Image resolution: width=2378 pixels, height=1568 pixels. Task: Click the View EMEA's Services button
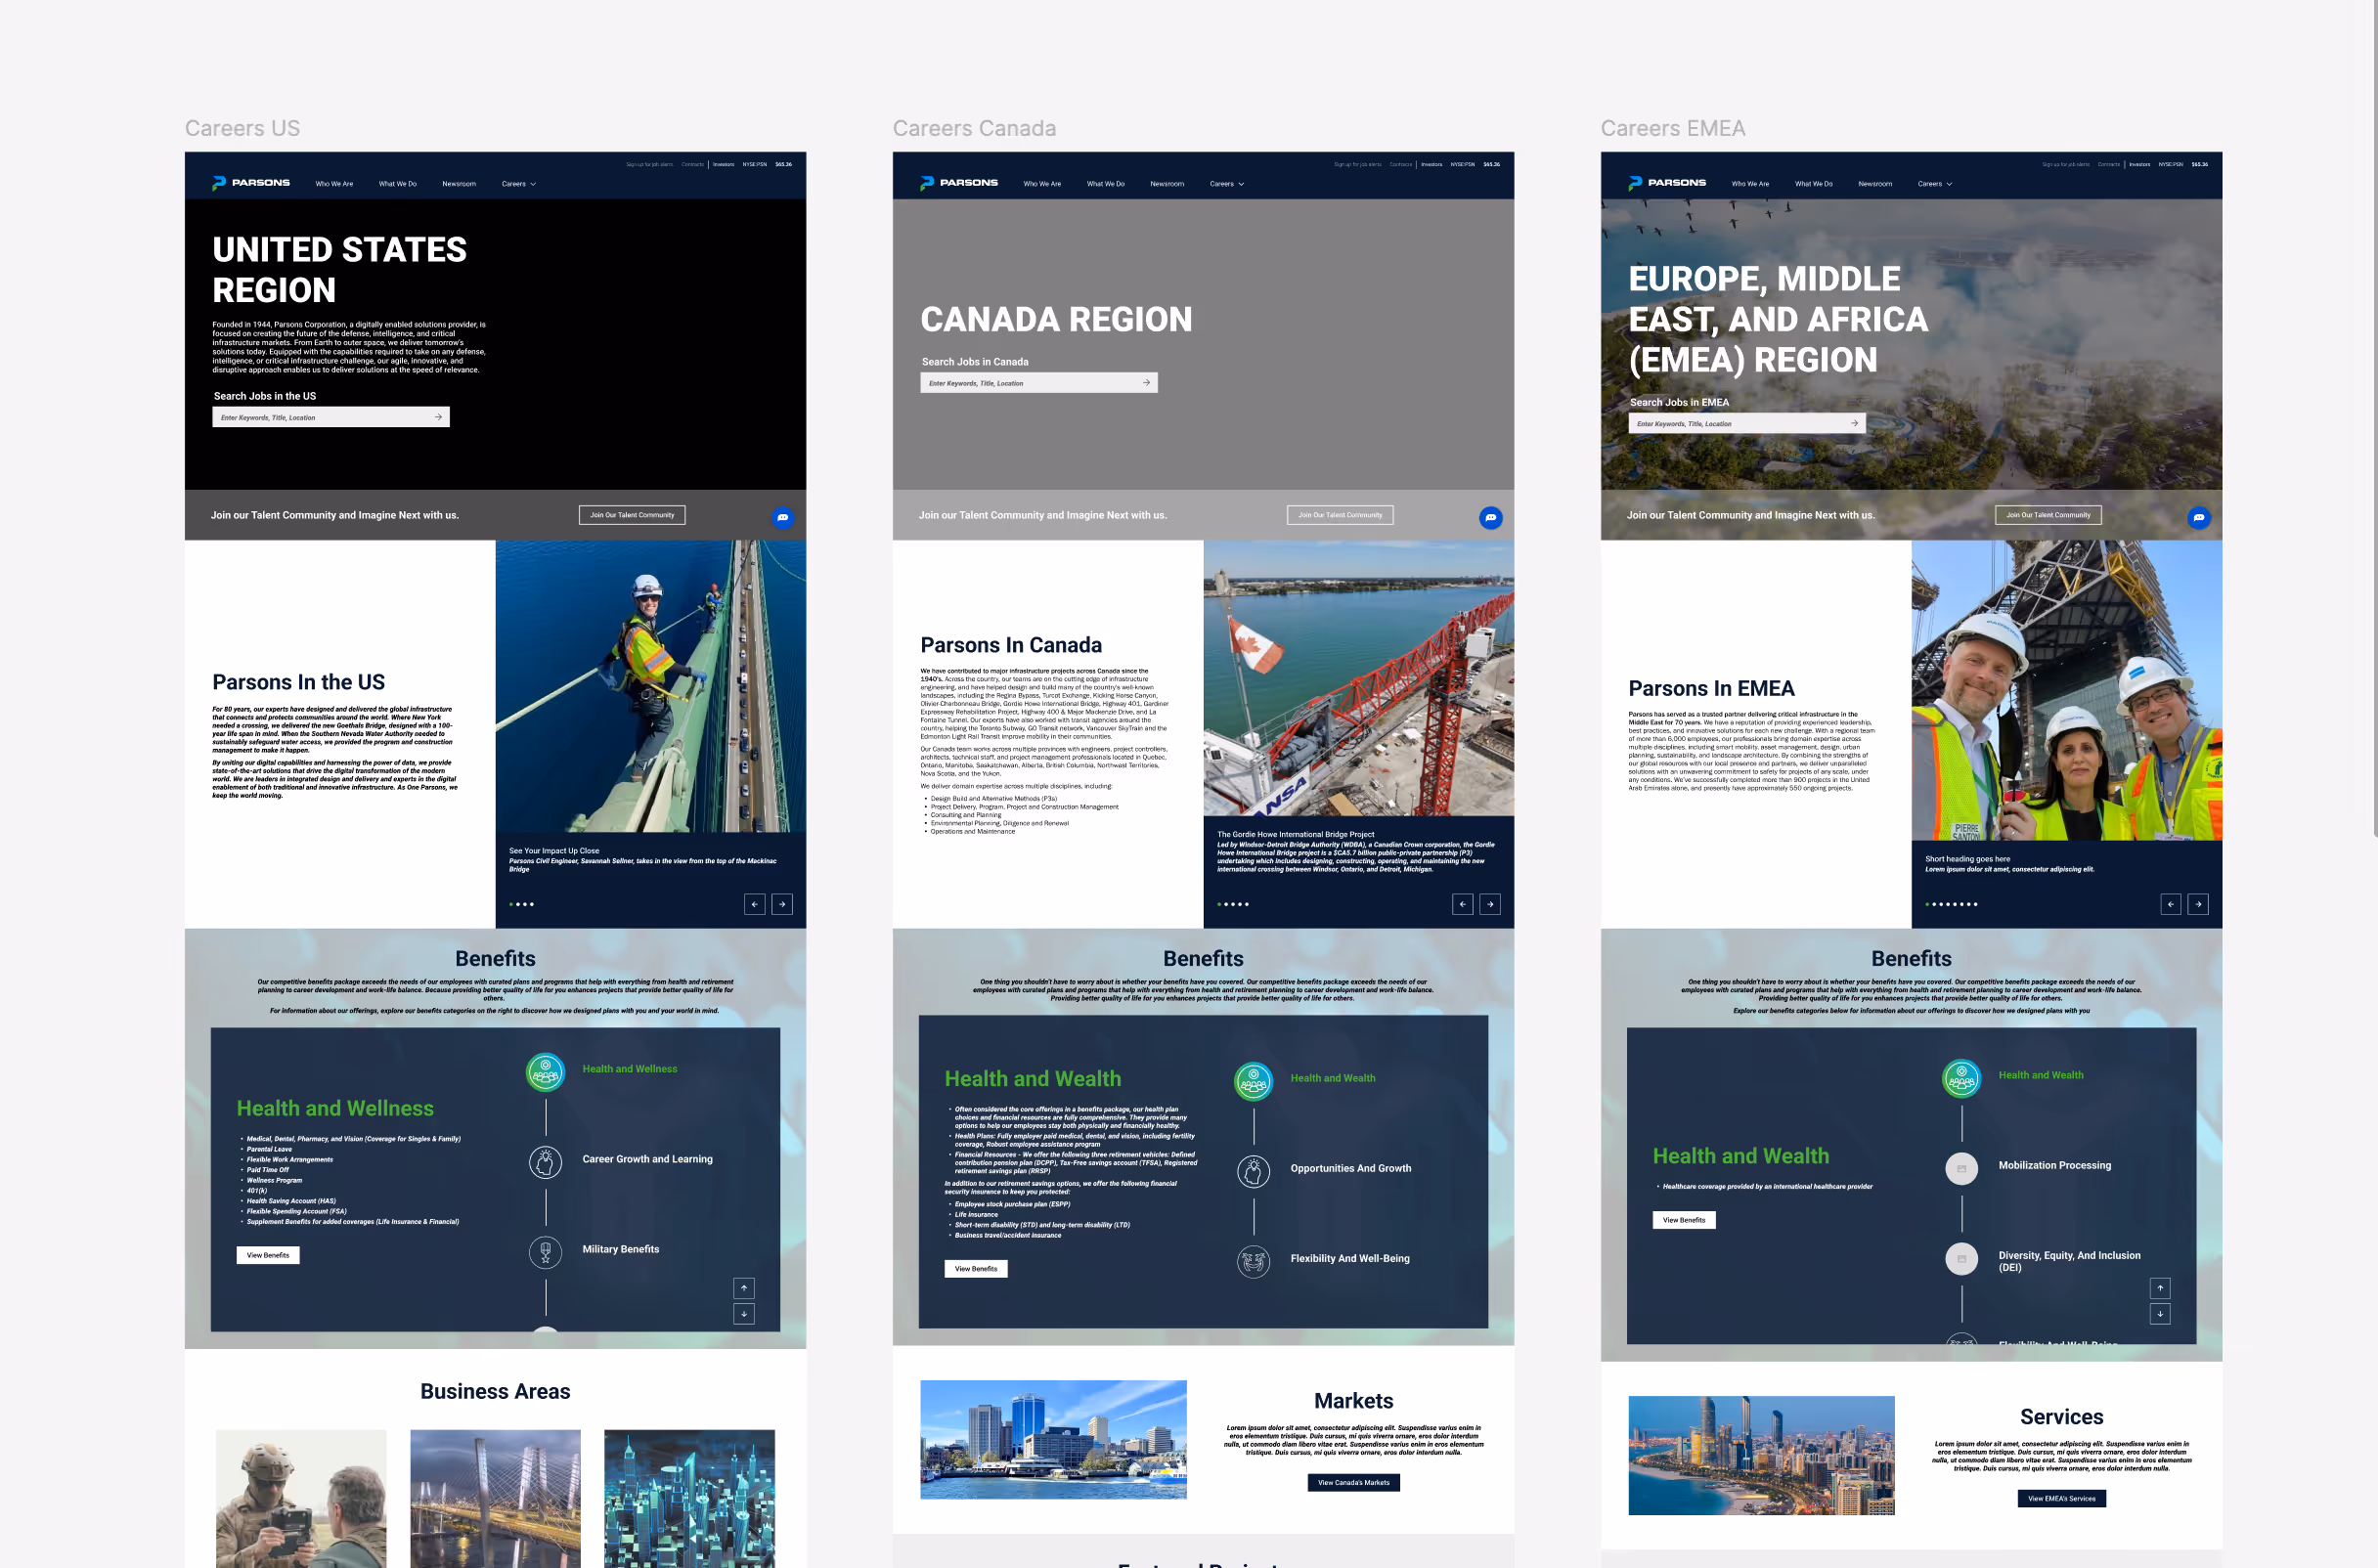click(x=2062, y=1498)
